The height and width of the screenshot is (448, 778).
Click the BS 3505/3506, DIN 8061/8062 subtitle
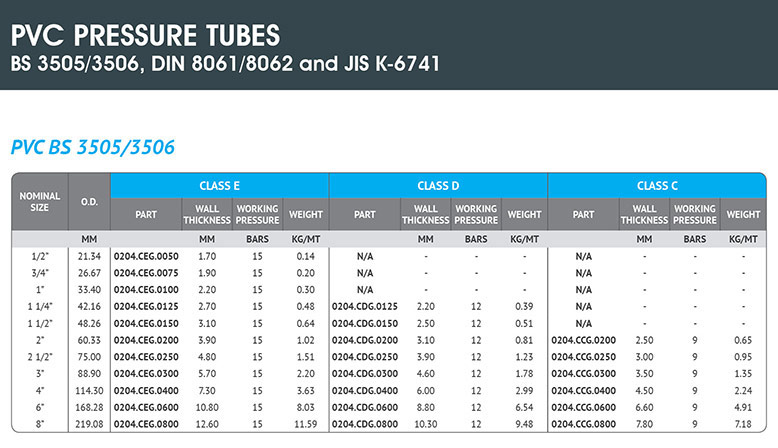(x=225, y=64)
